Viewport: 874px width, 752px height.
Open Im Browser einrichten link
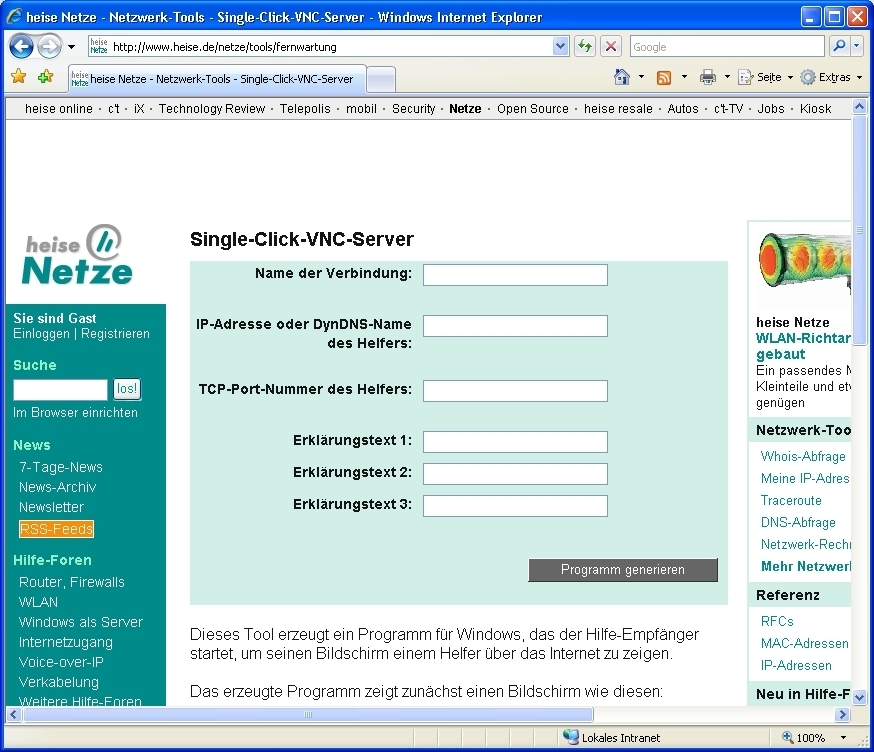tap(75, 413)
